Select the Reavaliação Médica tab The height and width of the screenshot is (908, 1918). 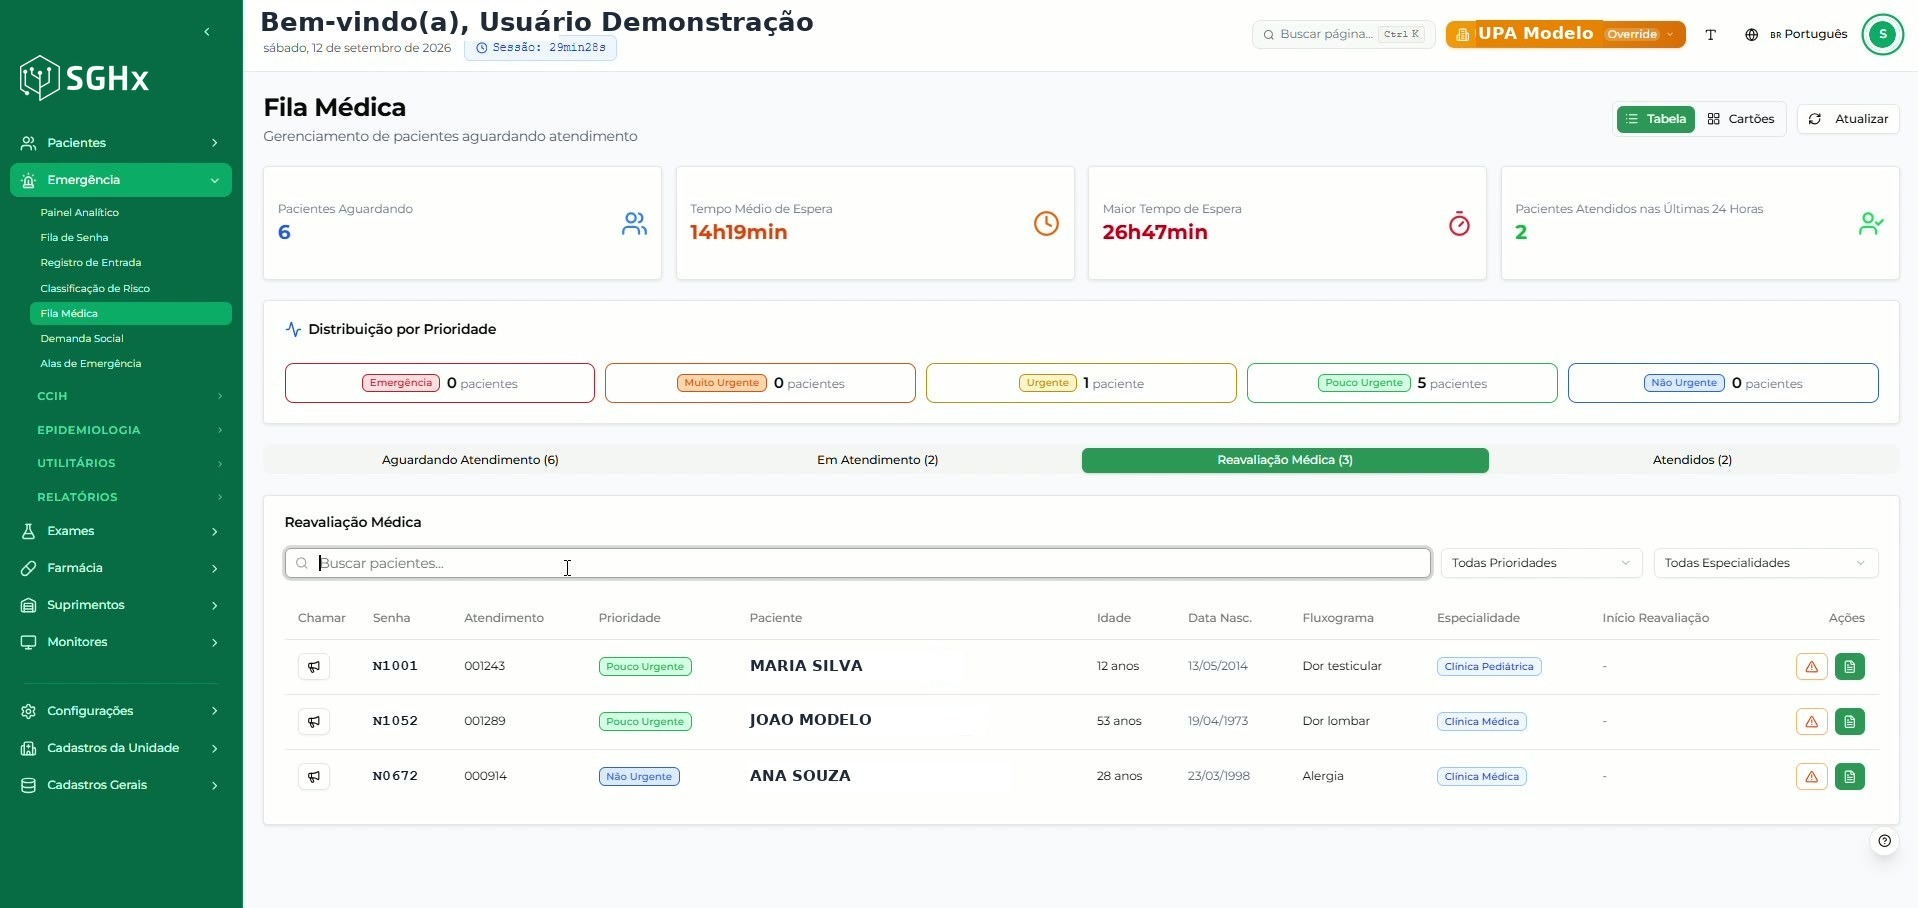(1285, 460)
